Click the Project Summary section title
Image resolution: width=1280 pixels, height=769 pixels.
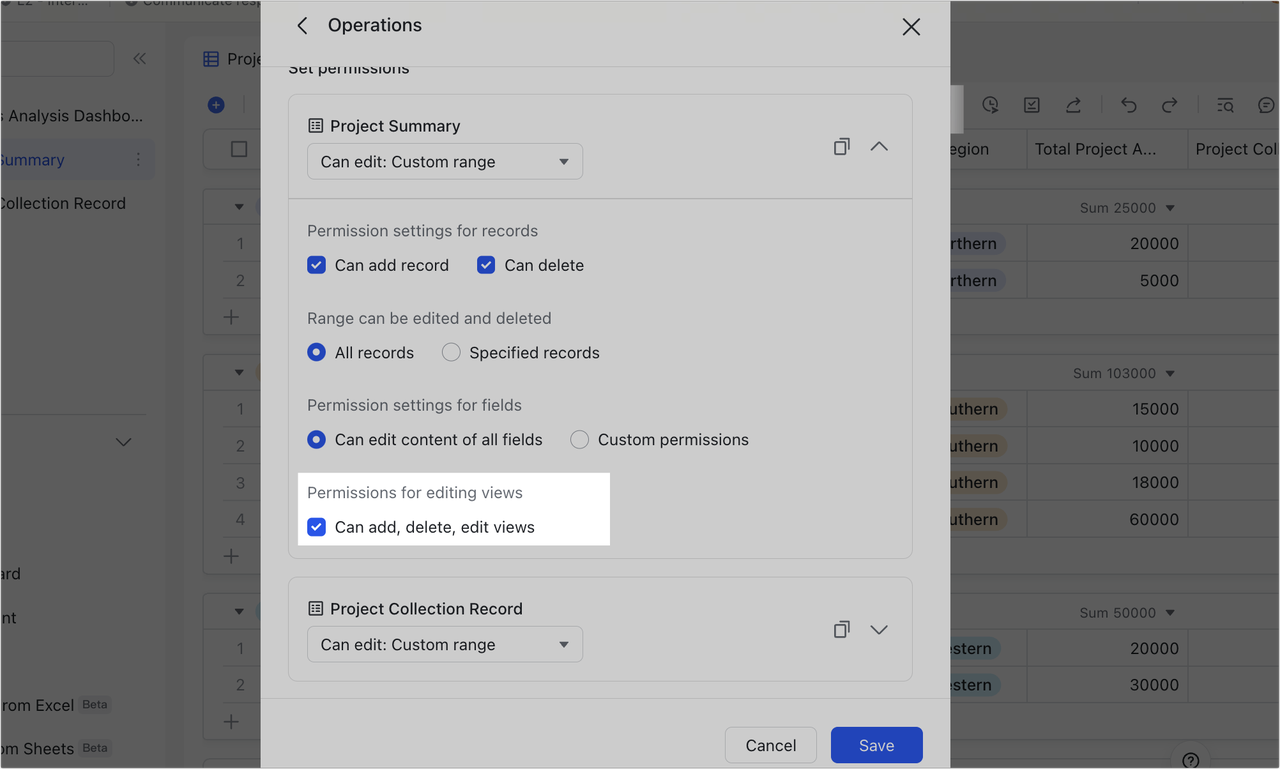[x=395, y=126]
